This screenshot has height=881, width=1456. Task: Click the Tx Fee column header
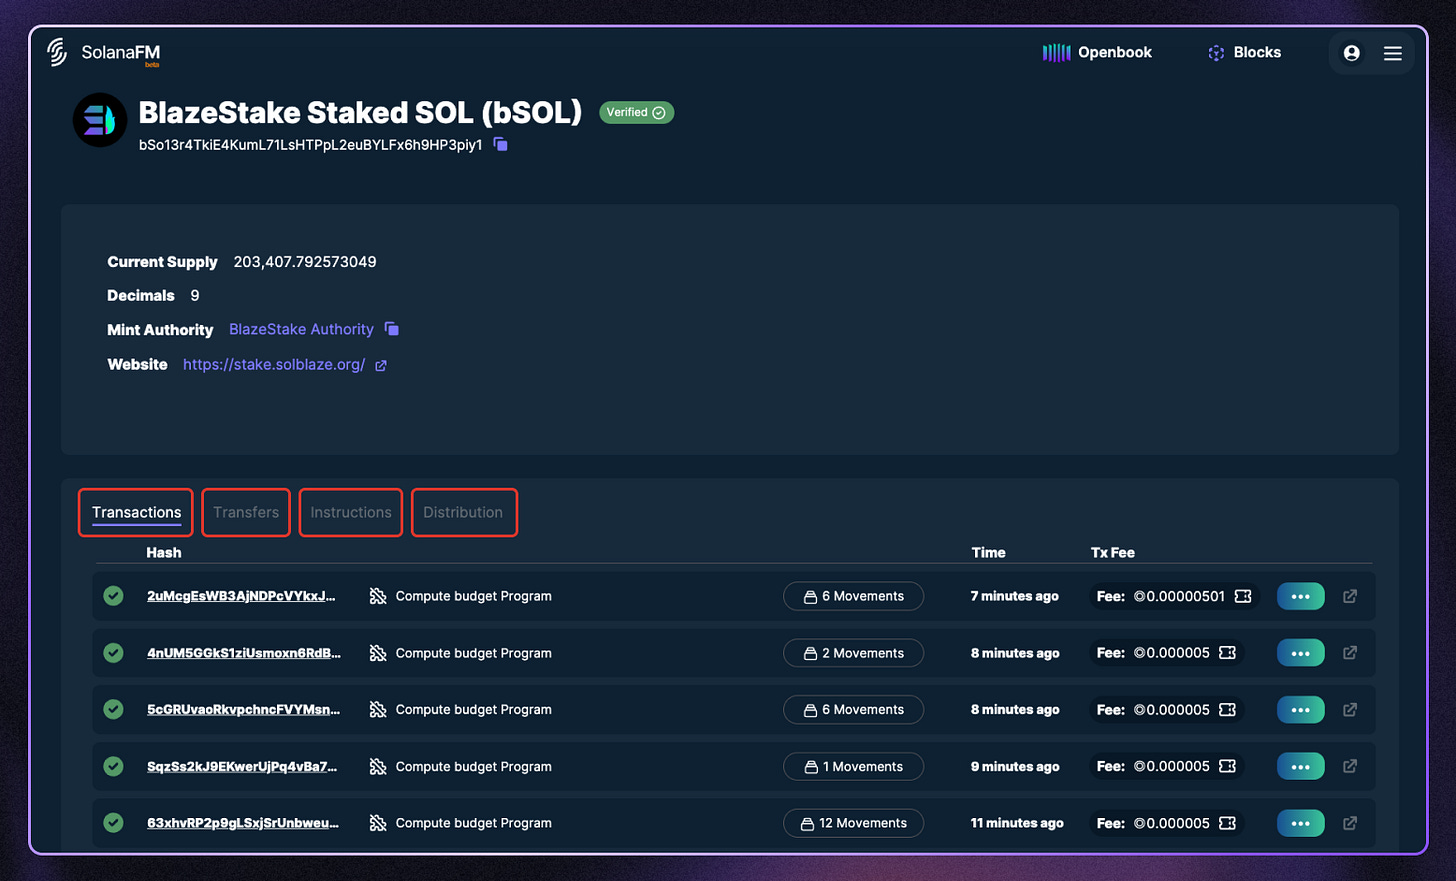pyautogui.click(x=1113, y=552)
